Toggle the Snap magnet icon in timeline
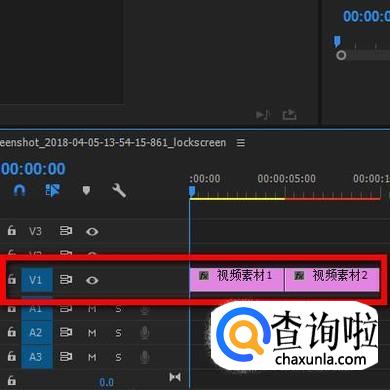Viewport: 390px width, 390px height. coord(19,191)
